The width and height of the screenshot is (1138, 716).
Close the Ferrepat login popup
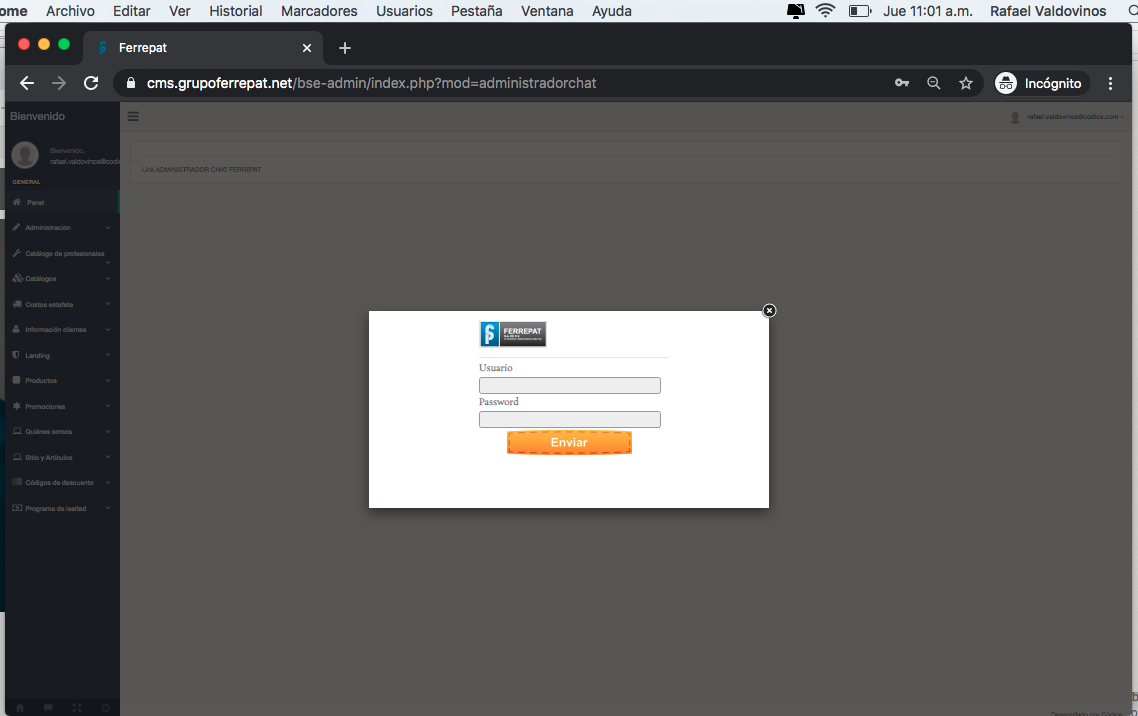click(x=769, y=310)
